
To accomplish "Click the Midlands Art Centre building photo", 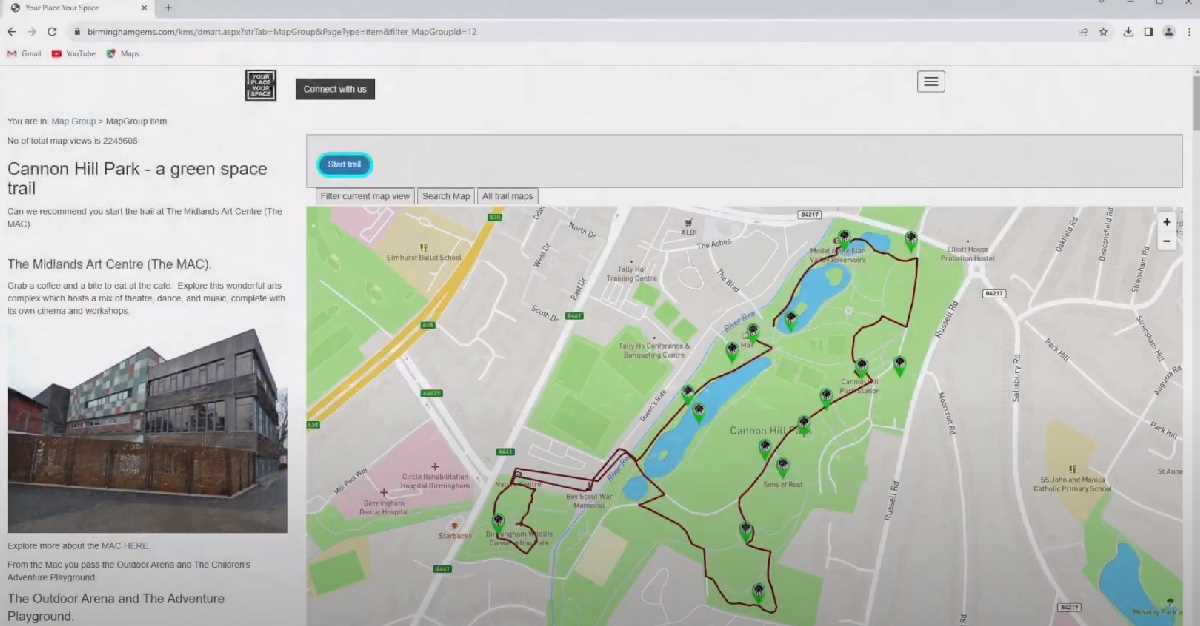I will pyautogui.click(x=147, y=430).
